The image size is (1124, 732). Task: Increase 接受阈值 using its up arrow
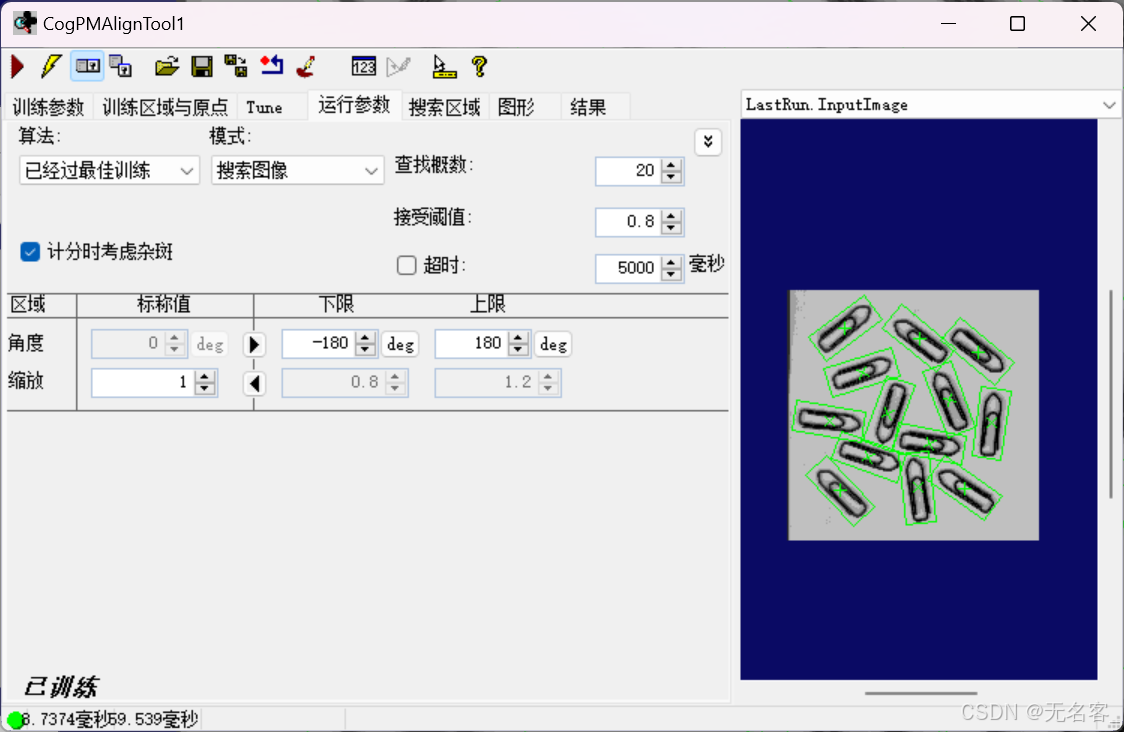coord(671,215)
